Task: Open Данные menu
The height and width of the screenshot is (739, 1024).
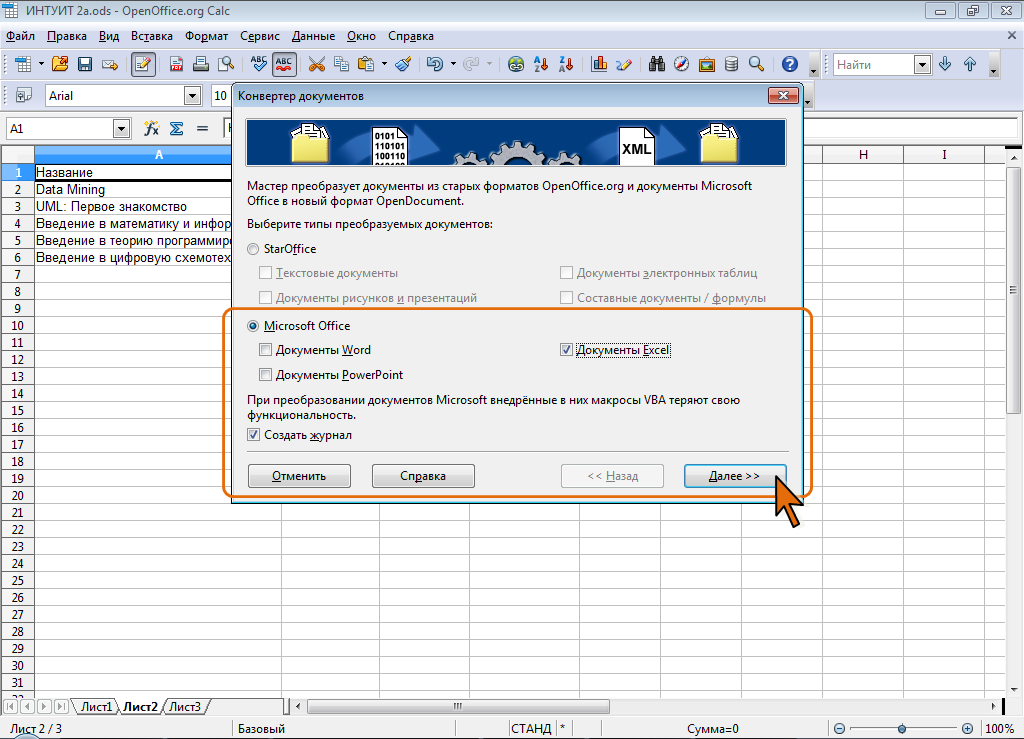Action: point(313,37)
